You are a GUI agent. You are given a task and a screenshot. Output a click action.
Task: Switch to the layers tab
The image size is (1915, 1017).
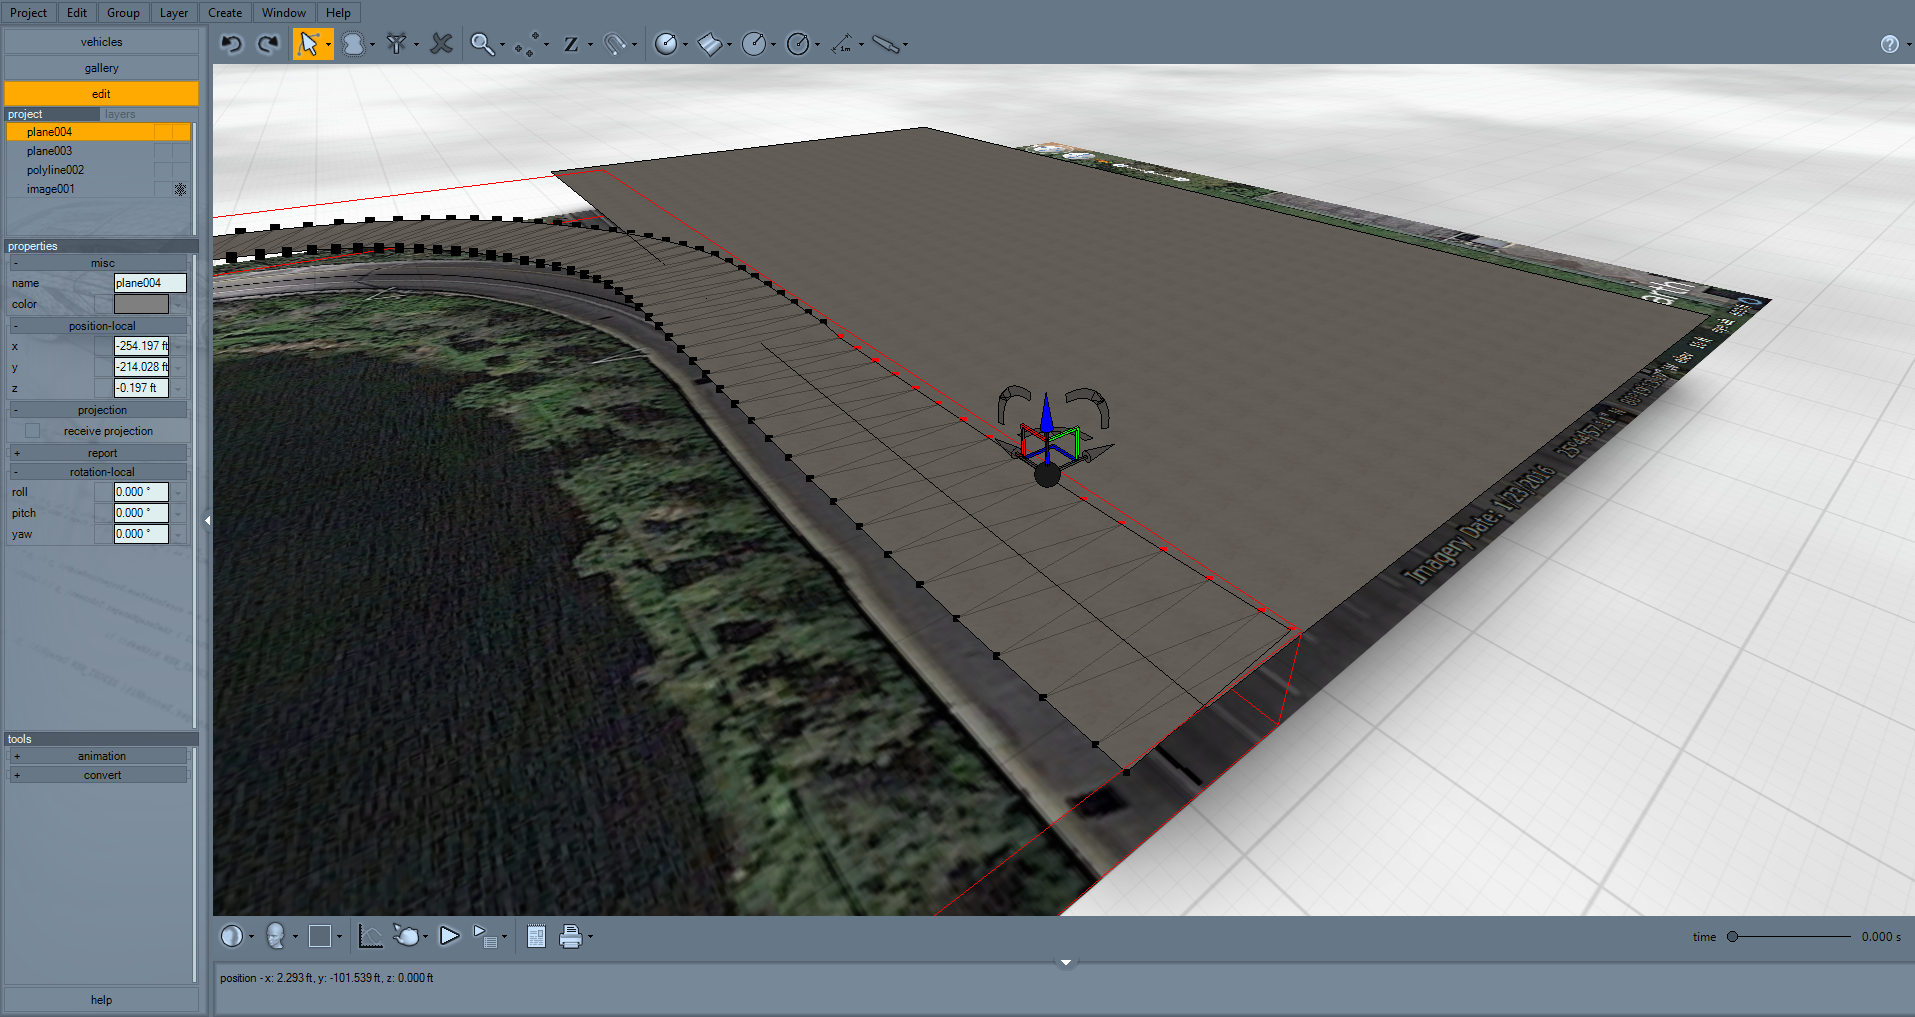(x=120, y=114)
